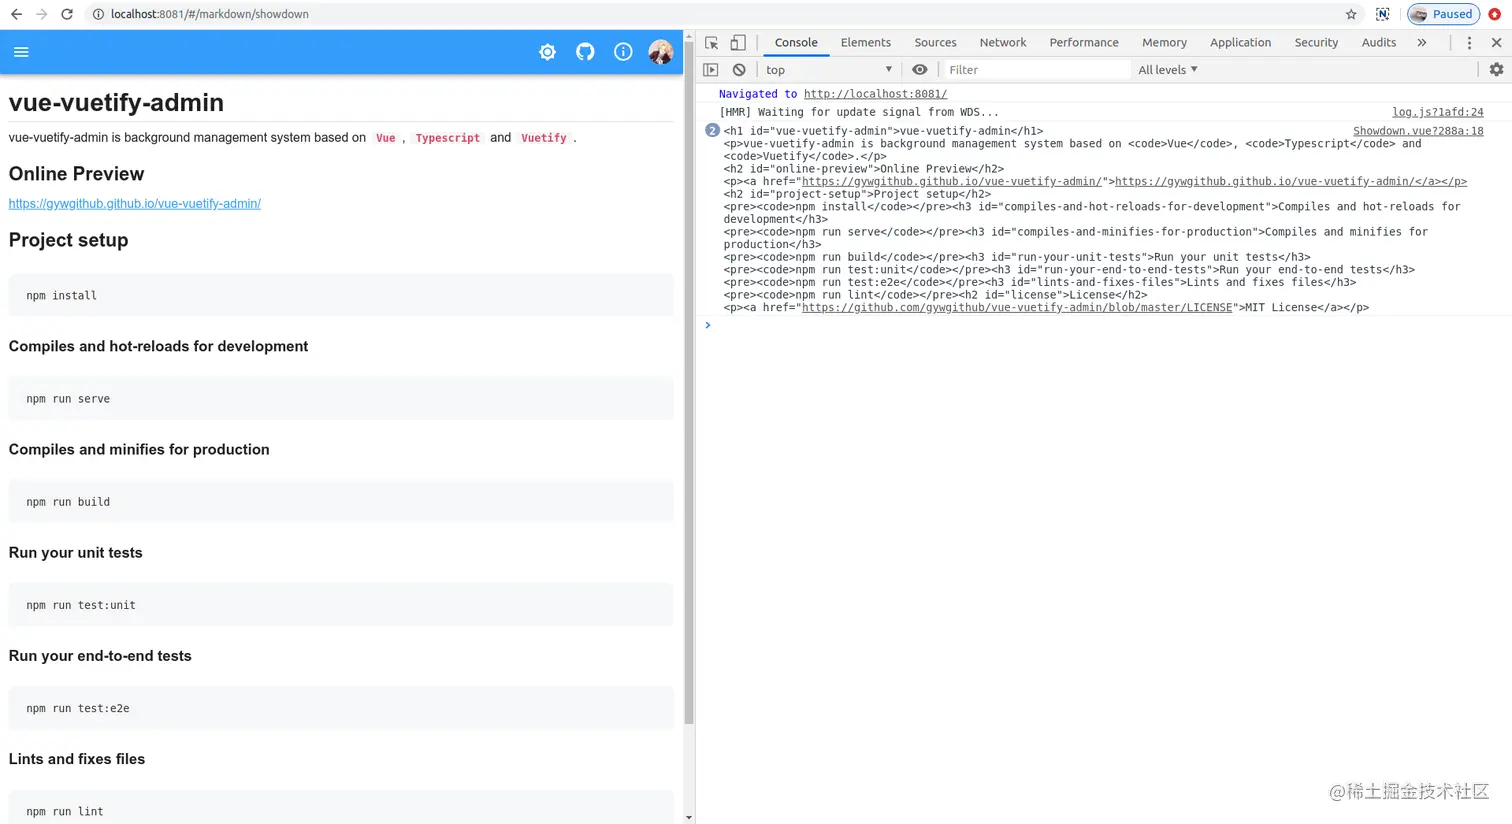Viewport: 1512px width, 824px height.
Task: Click the Vue inline code tag
Action: coord(386,138)
